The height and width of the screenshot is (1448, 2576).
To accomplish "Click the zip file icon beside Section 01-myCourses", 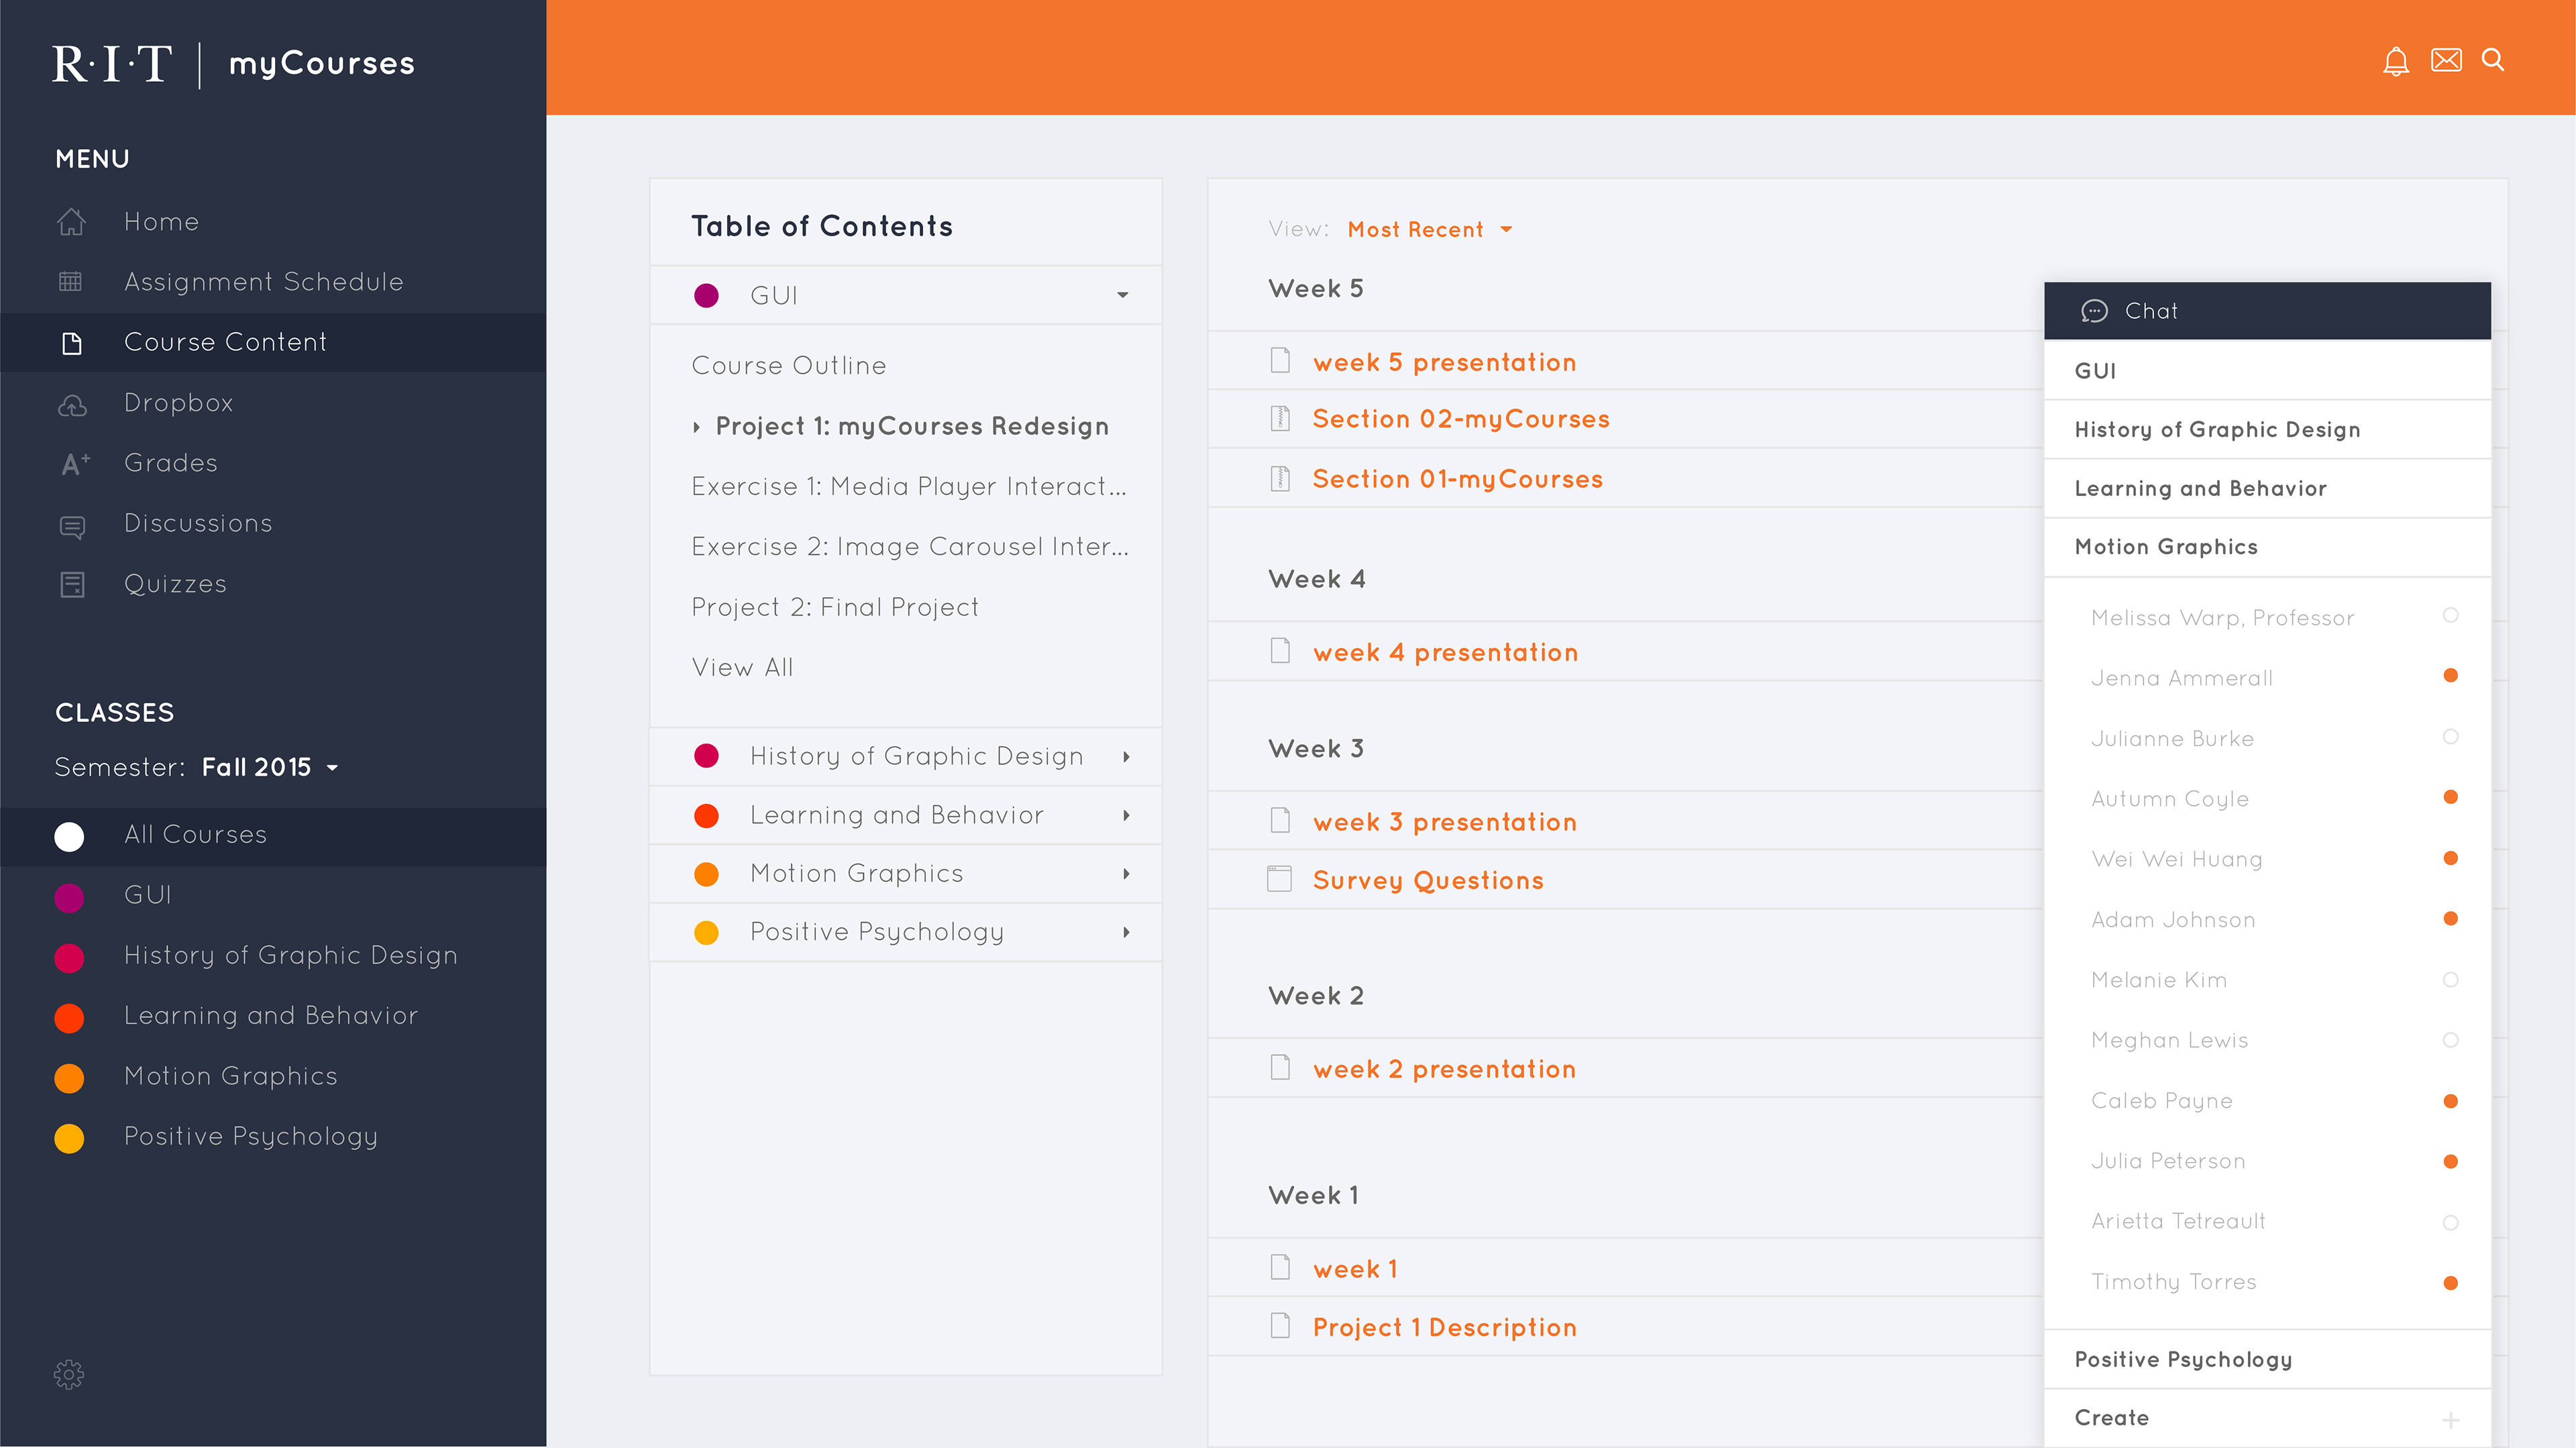I will [x=1280, y=478].
